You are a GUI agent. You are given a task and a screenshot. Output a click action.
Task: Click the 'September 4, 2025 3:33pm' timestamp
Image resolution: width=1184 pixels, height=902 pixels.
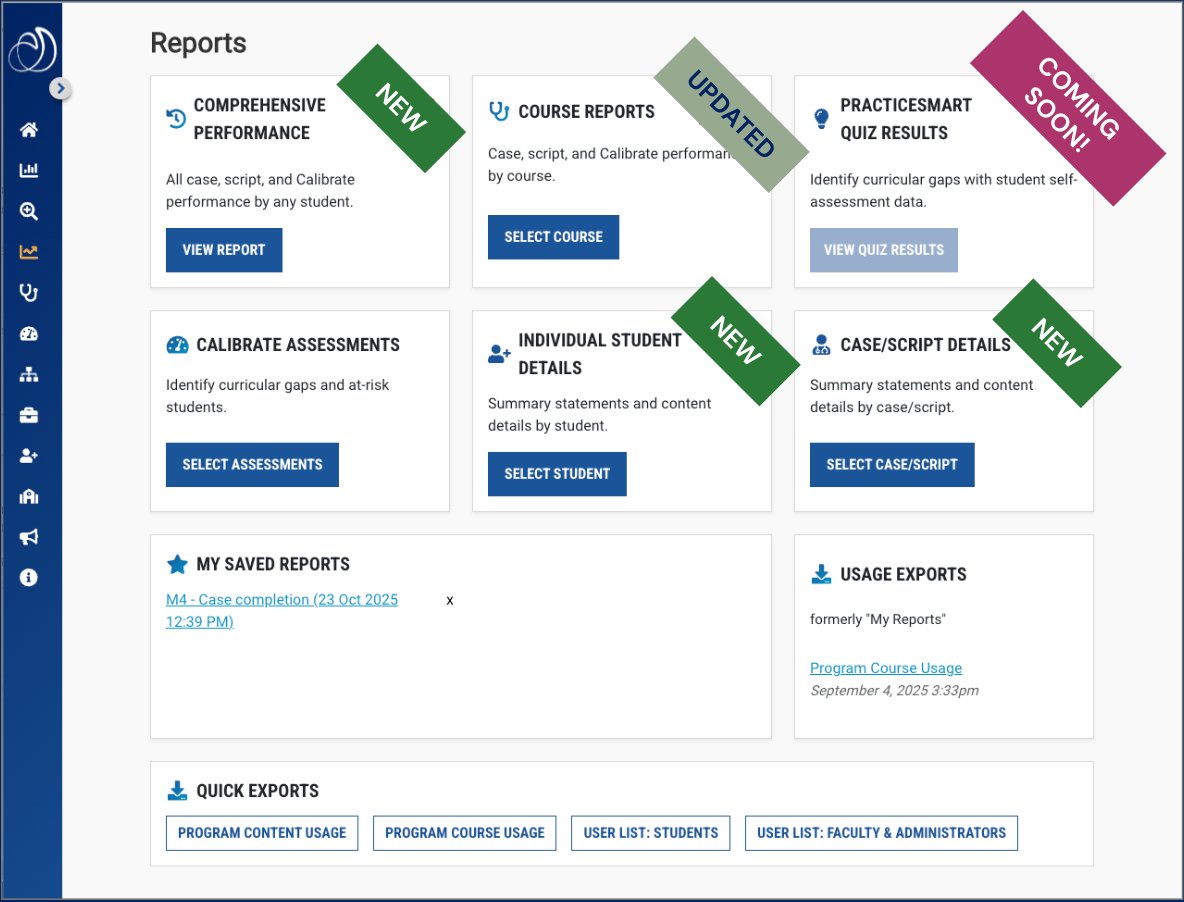tap(895, 691)
